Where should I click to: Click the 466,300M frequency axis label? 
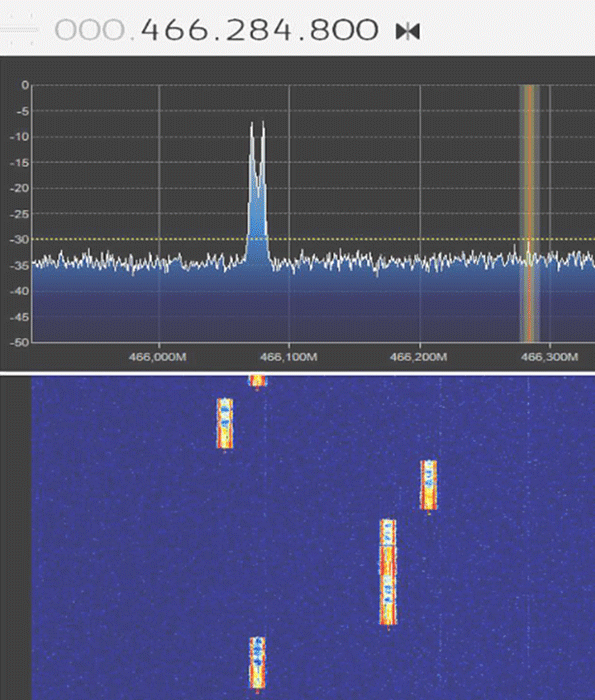[549, 357]
